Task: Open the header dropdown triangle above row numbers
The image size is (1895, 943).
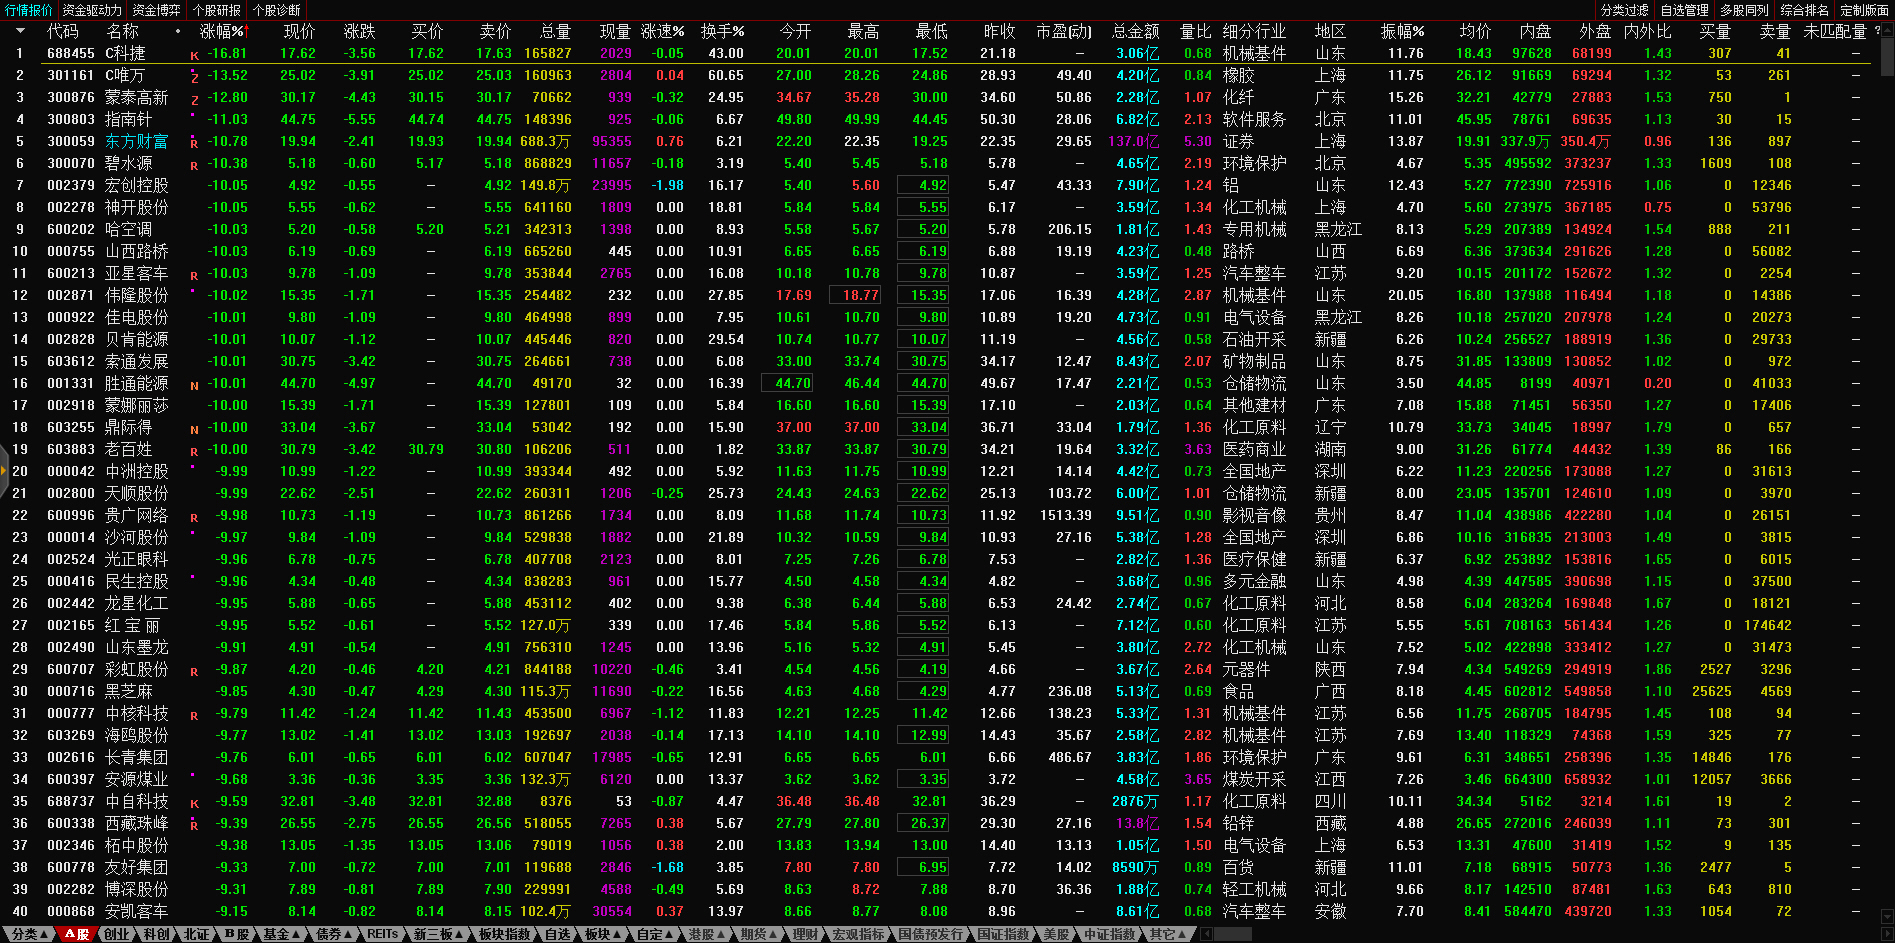Action: pos(19,31)
